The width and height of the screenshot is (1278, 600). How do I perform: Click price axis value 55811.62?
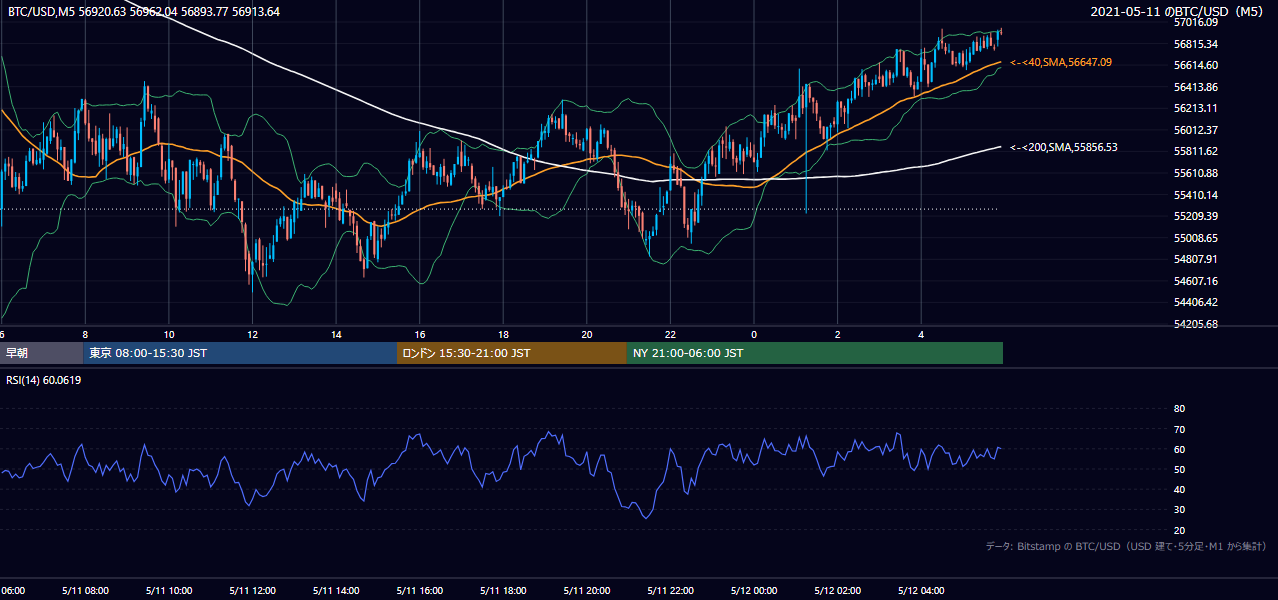tap(1195, 151)
